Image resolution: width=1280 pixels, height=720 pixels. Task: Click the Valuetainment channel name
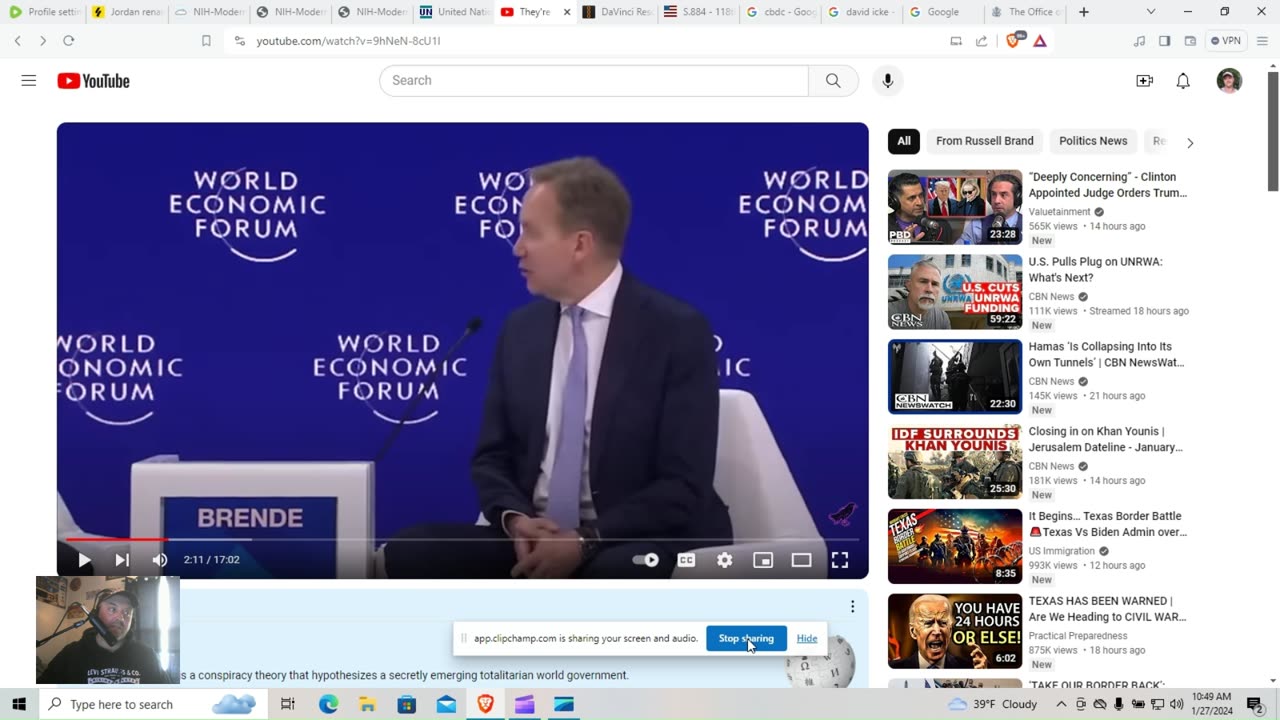tap(1060, 212)
